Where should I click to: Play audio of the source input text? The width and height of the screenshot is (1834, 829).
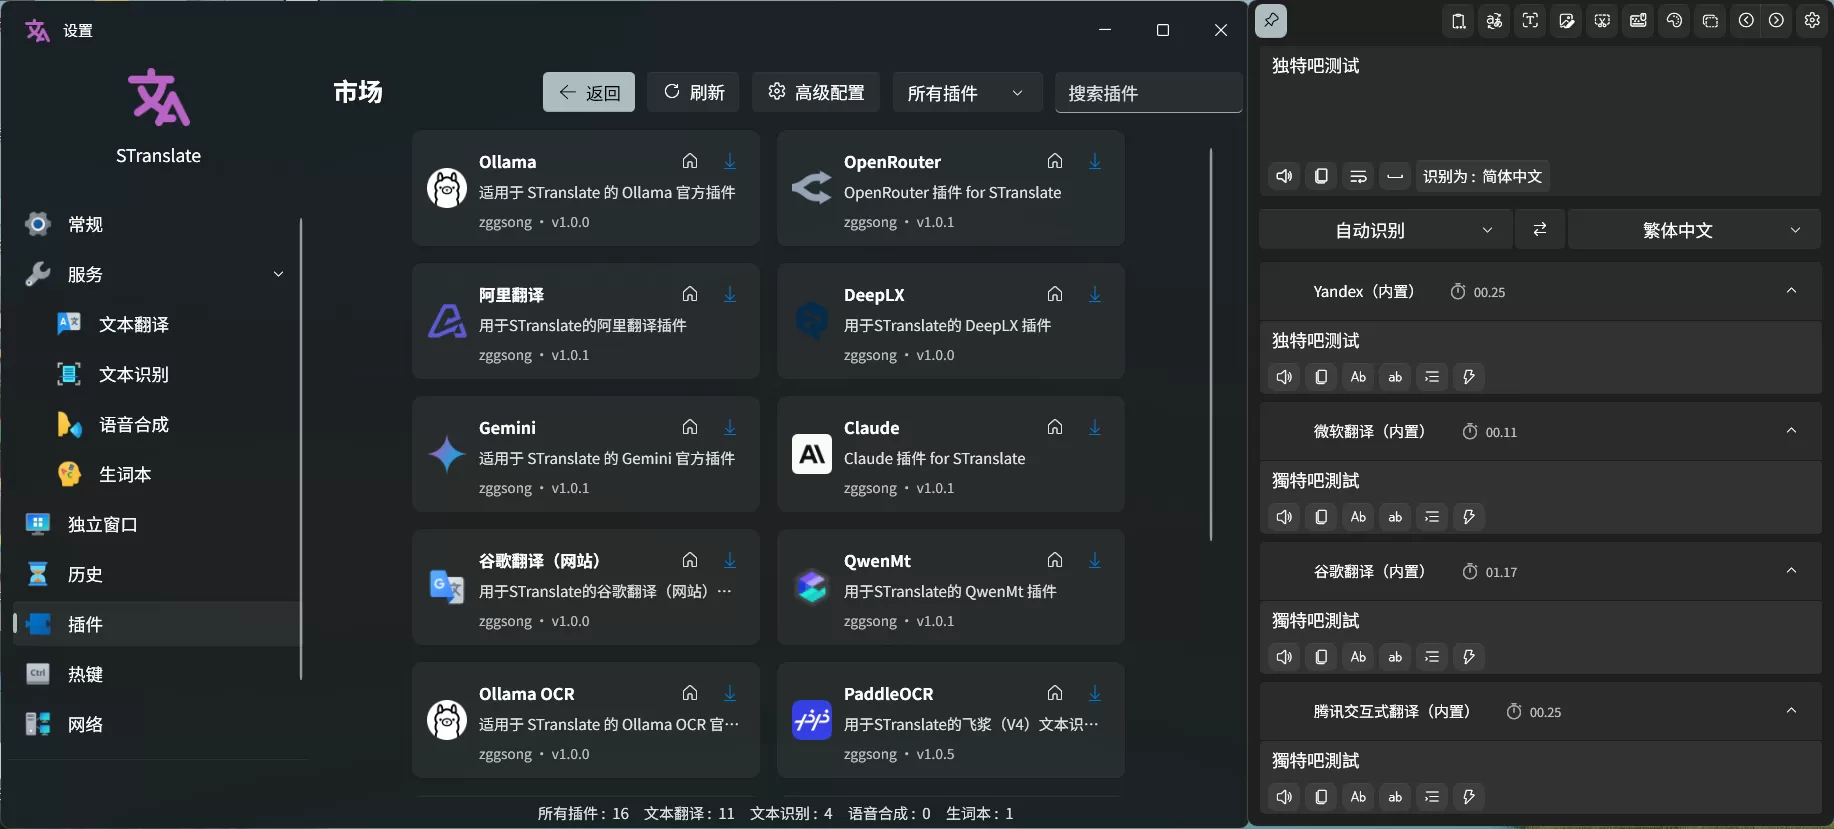tap(1285, 176)
